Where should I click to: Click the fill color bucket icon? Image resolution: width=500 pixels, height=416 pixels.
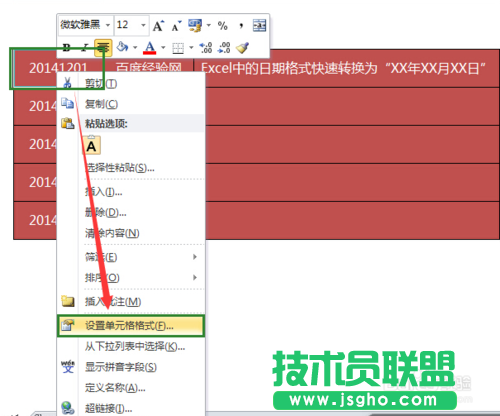[x=122, y=47]
